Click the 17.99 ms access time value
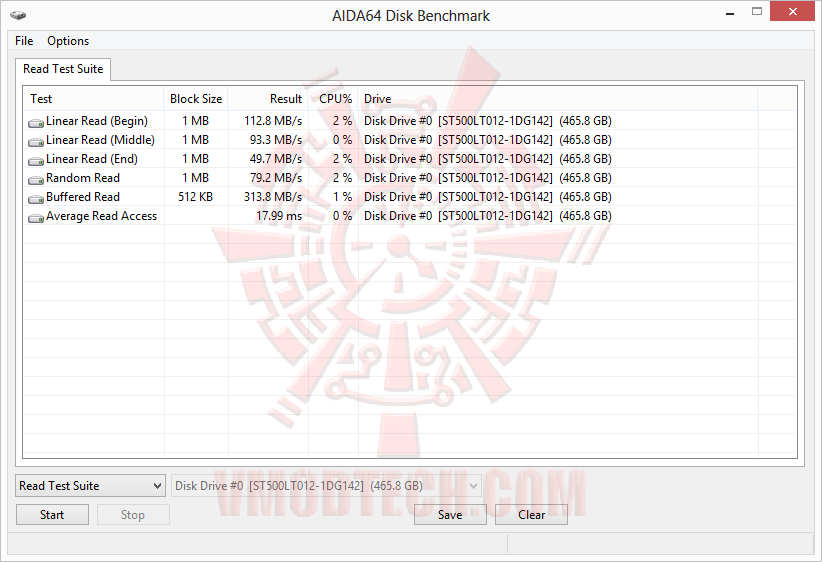 279,216
